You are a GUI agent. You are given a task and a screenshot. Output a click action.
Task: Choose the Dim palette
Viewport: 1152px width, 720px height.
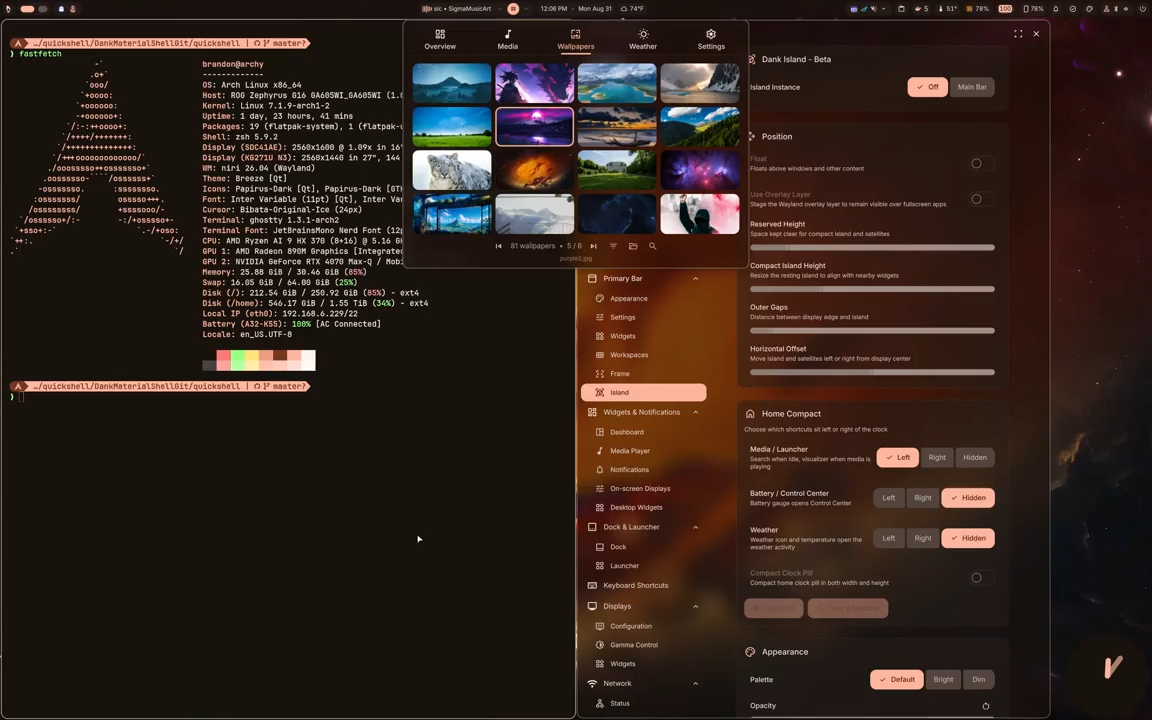click(979, 680)
